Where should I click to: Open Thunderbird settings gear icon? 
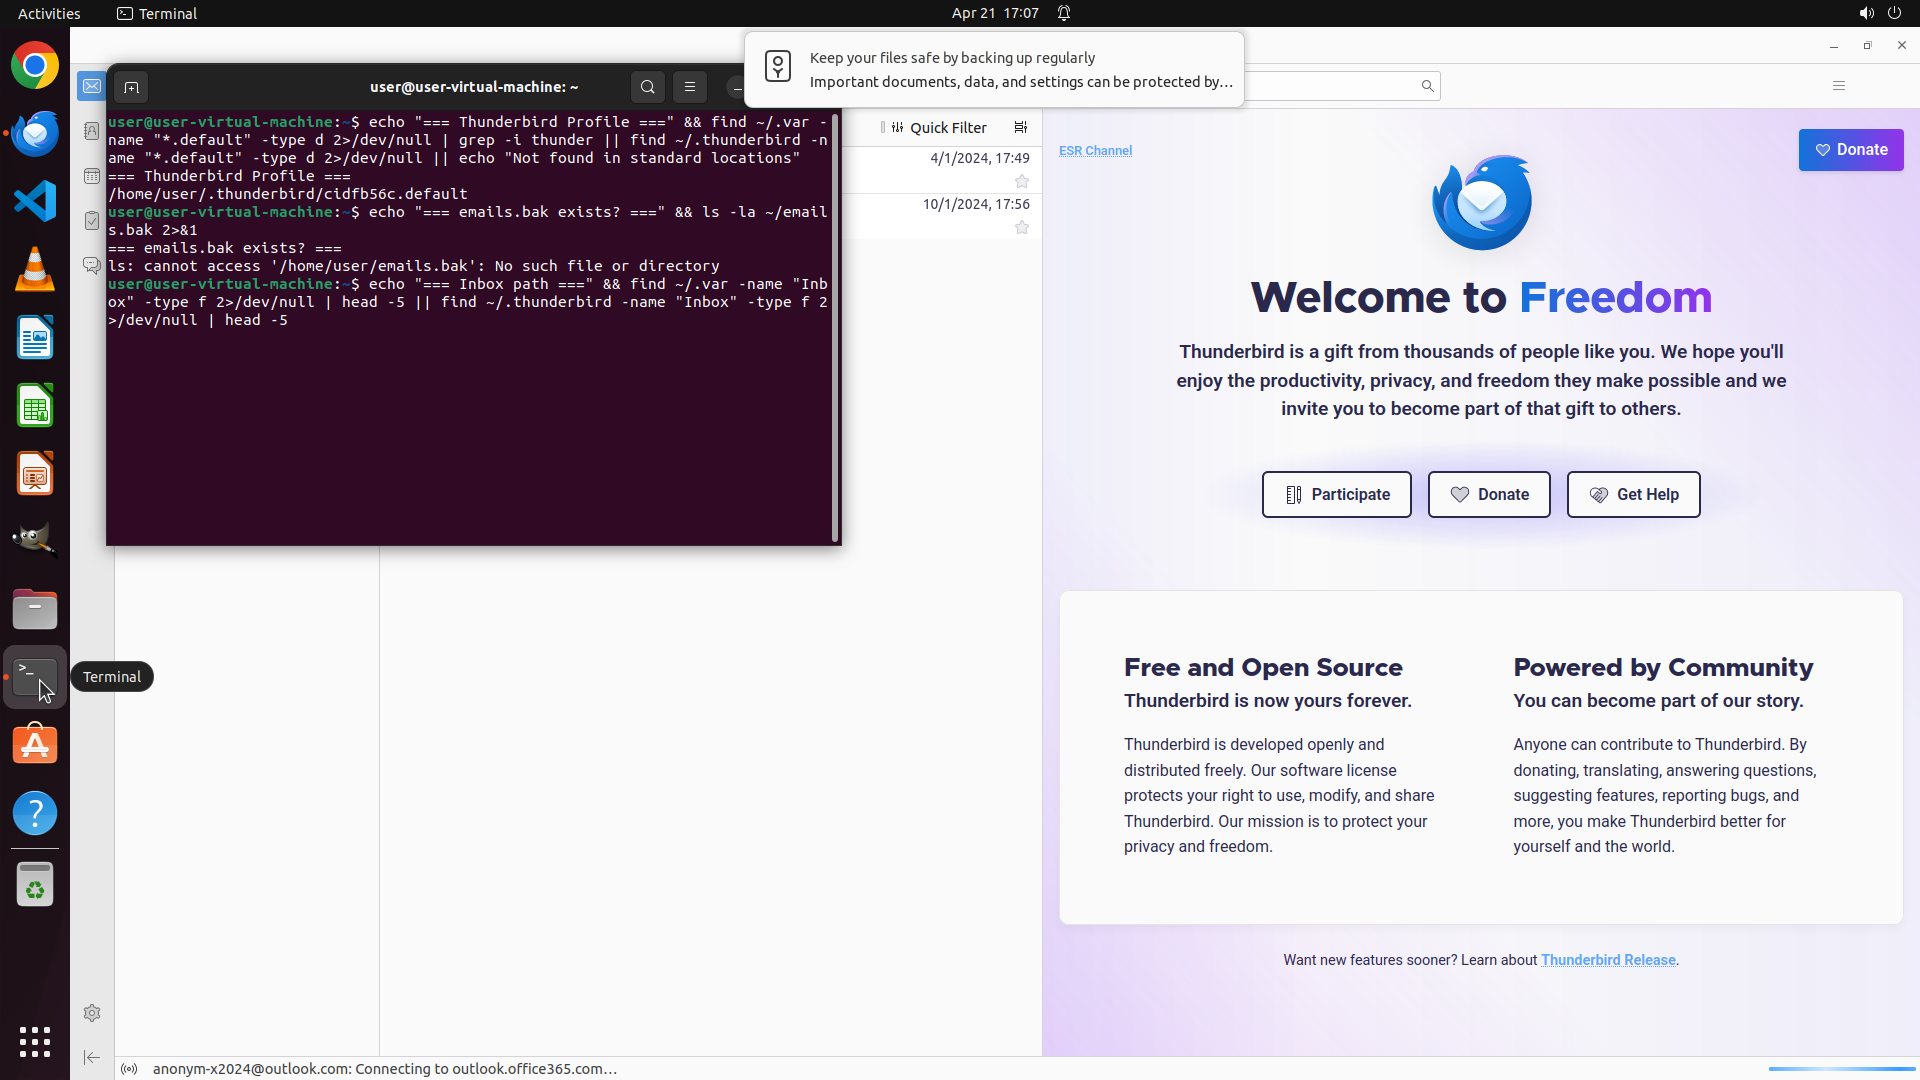tap(91, 1013)
